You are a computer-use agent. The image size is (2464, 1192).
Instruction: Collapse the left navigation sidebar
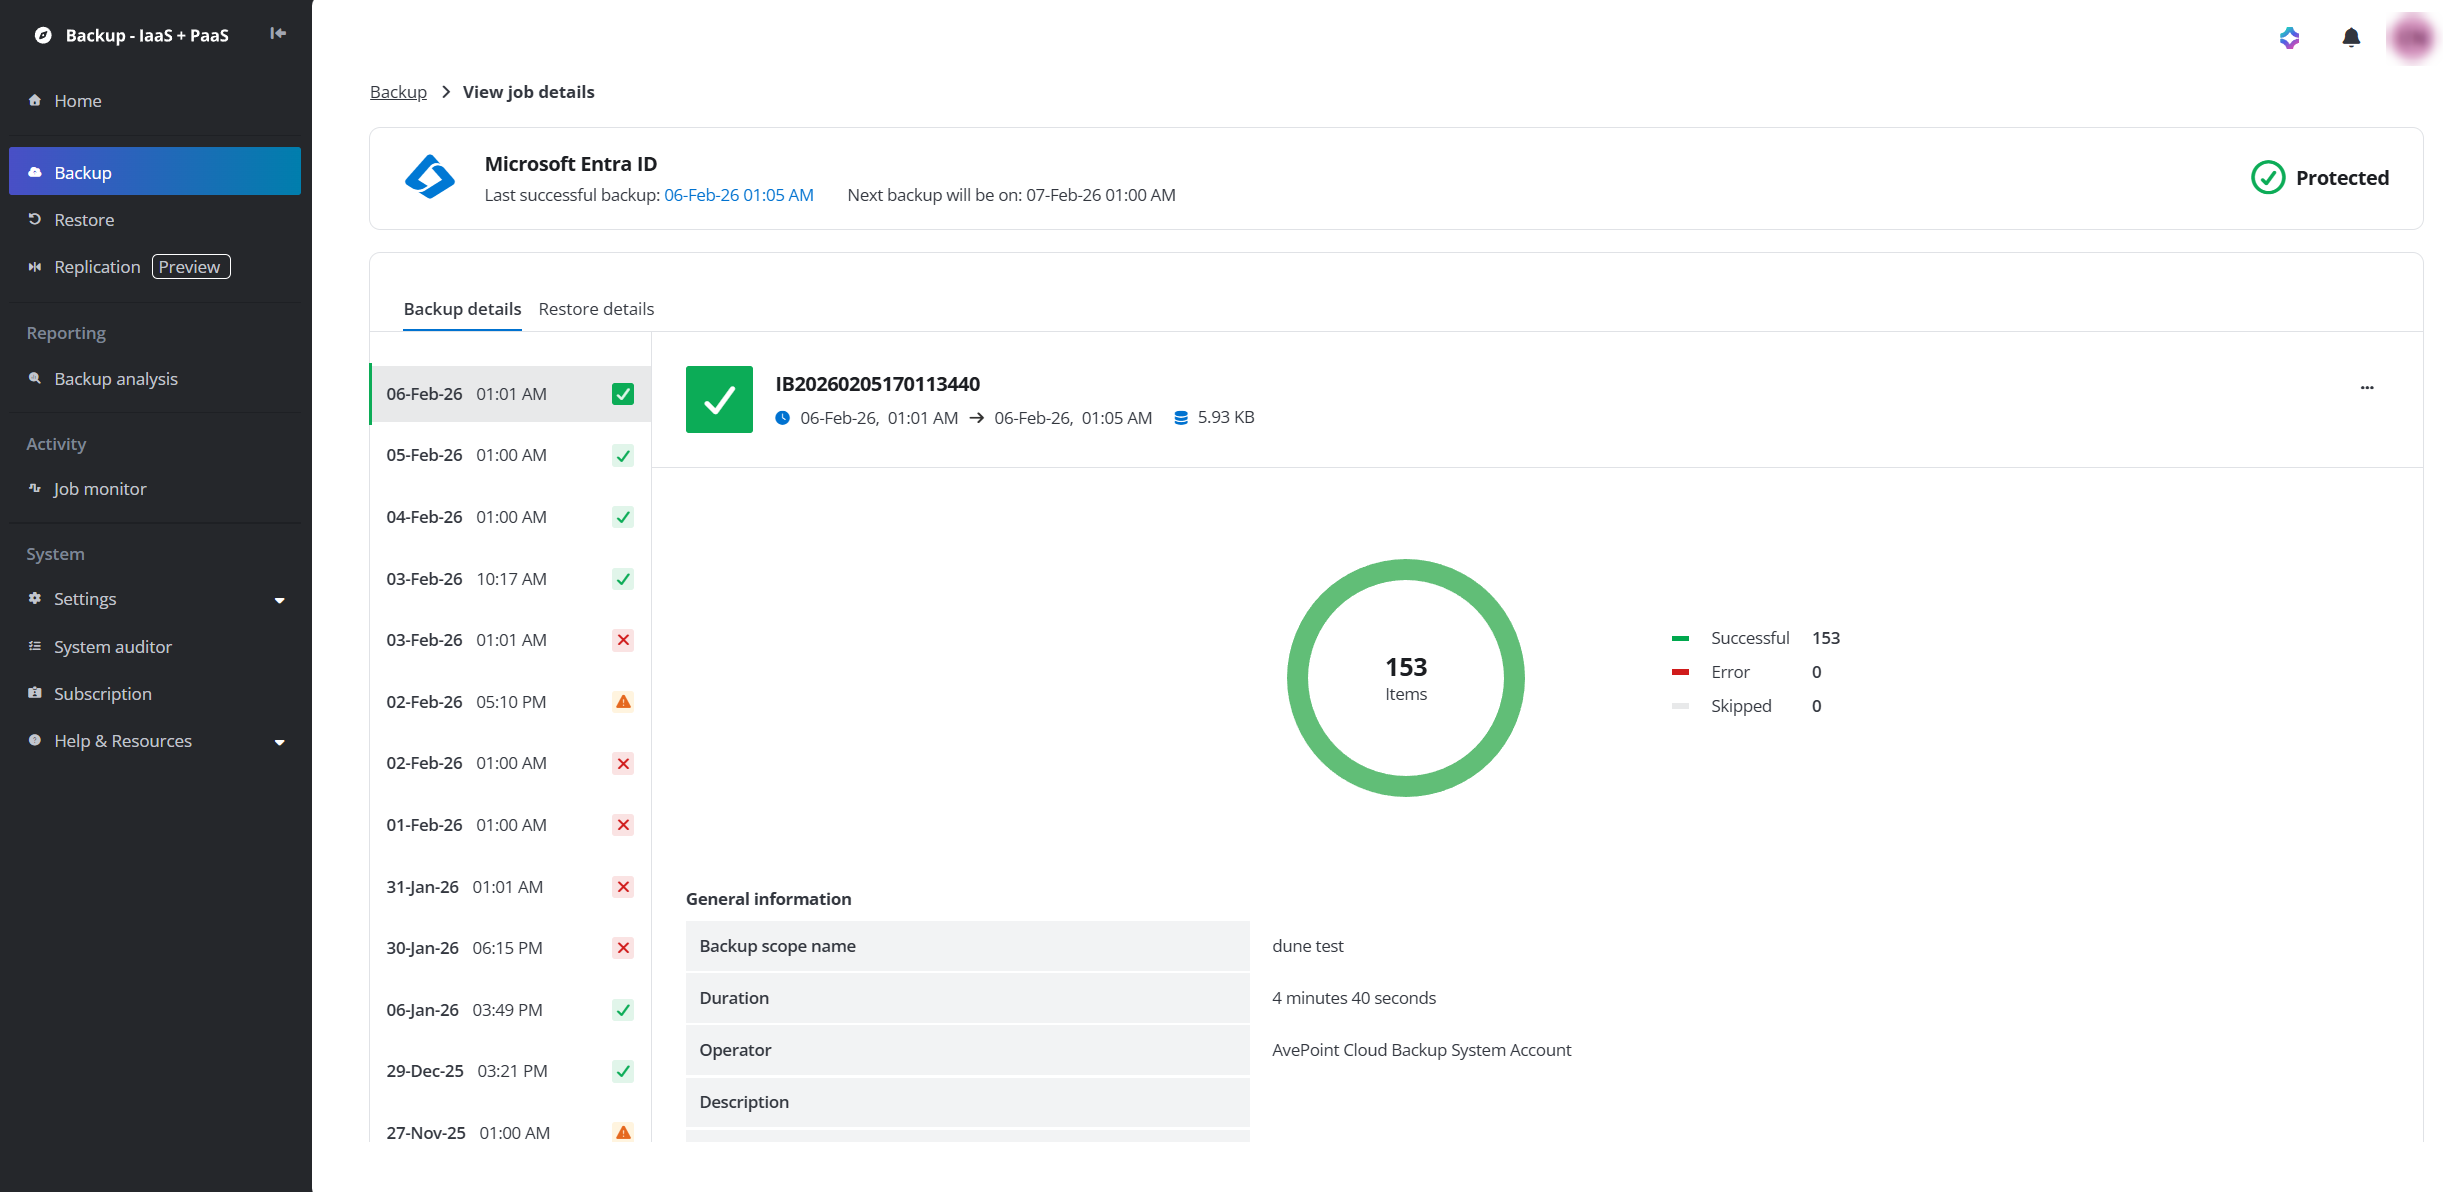[277, 33]
